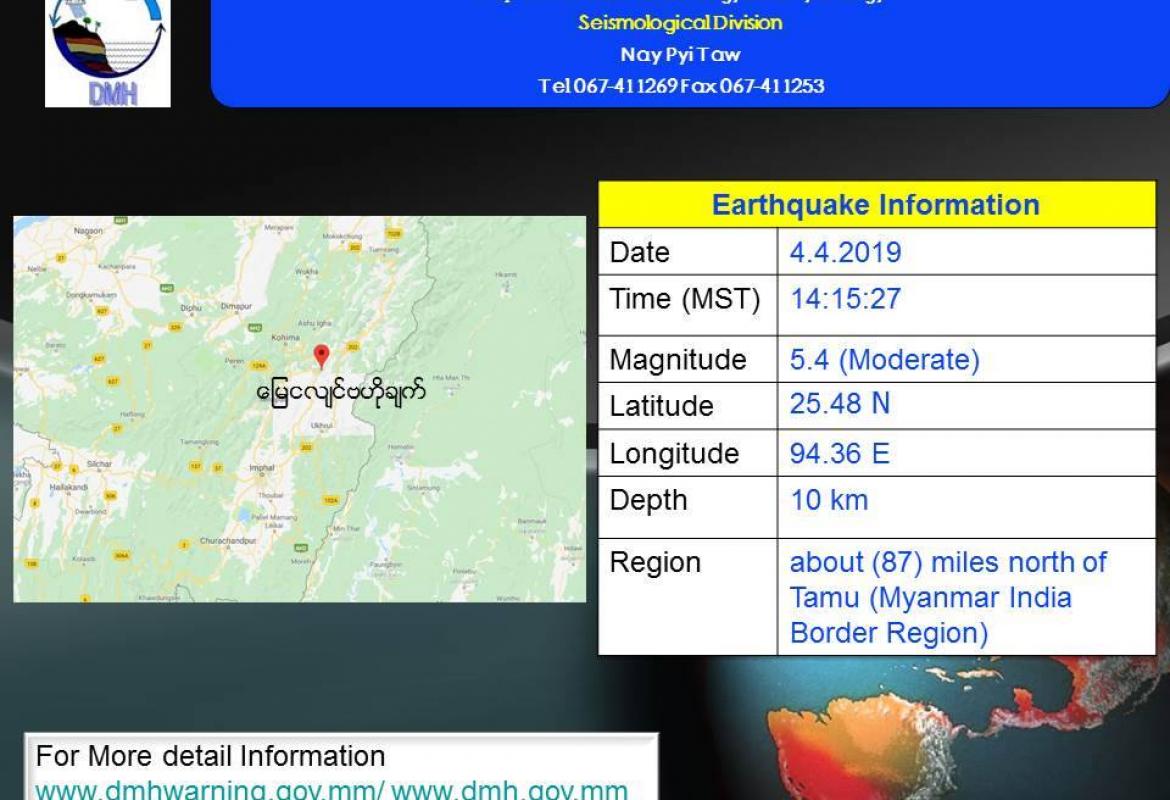Screen dimensions: 1170x800
Task: Click the red map location pin
Action: 321,357
